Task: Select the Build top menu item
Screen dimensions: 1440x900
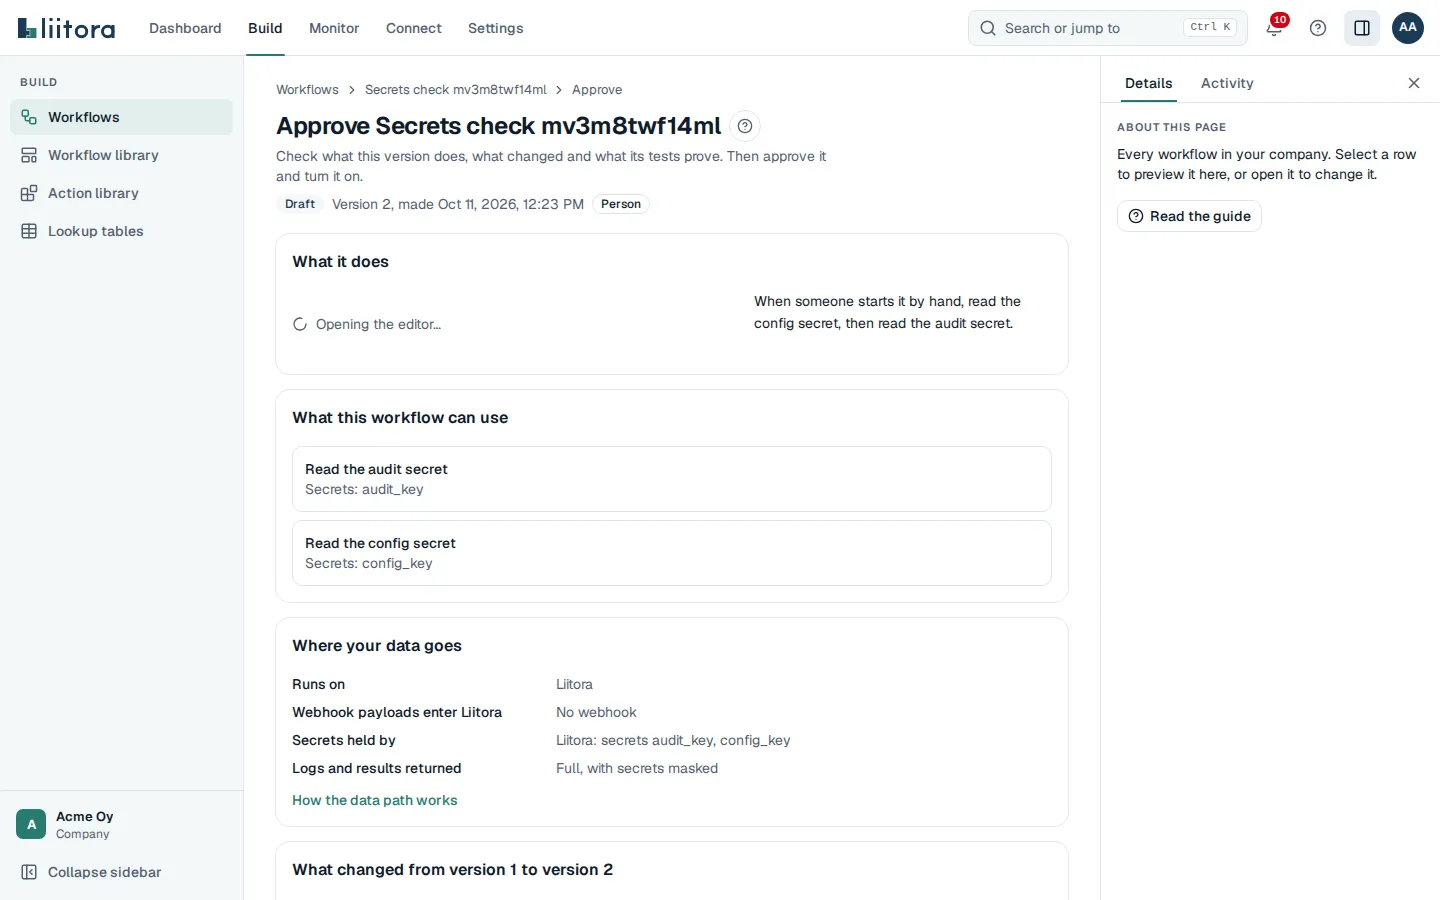Action: coord(265,28)
